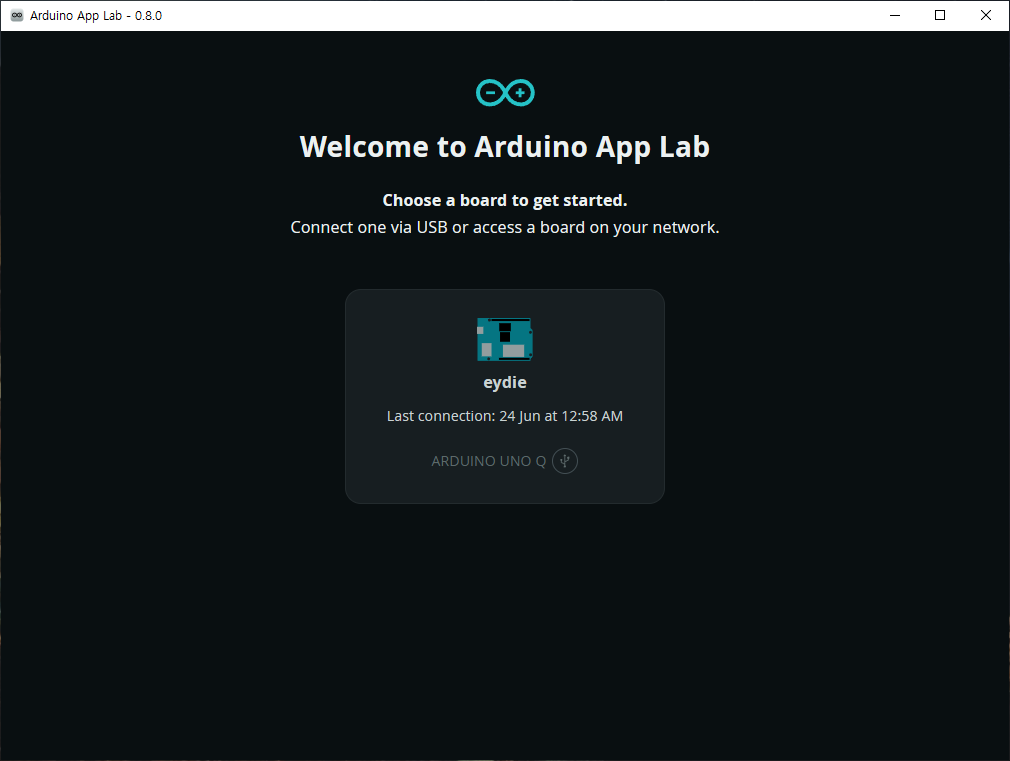Viewport: 1010px width, 761px height.
Task: Click 'Welcome to Arduino App Lab' heading
Action: coord(505,147)
